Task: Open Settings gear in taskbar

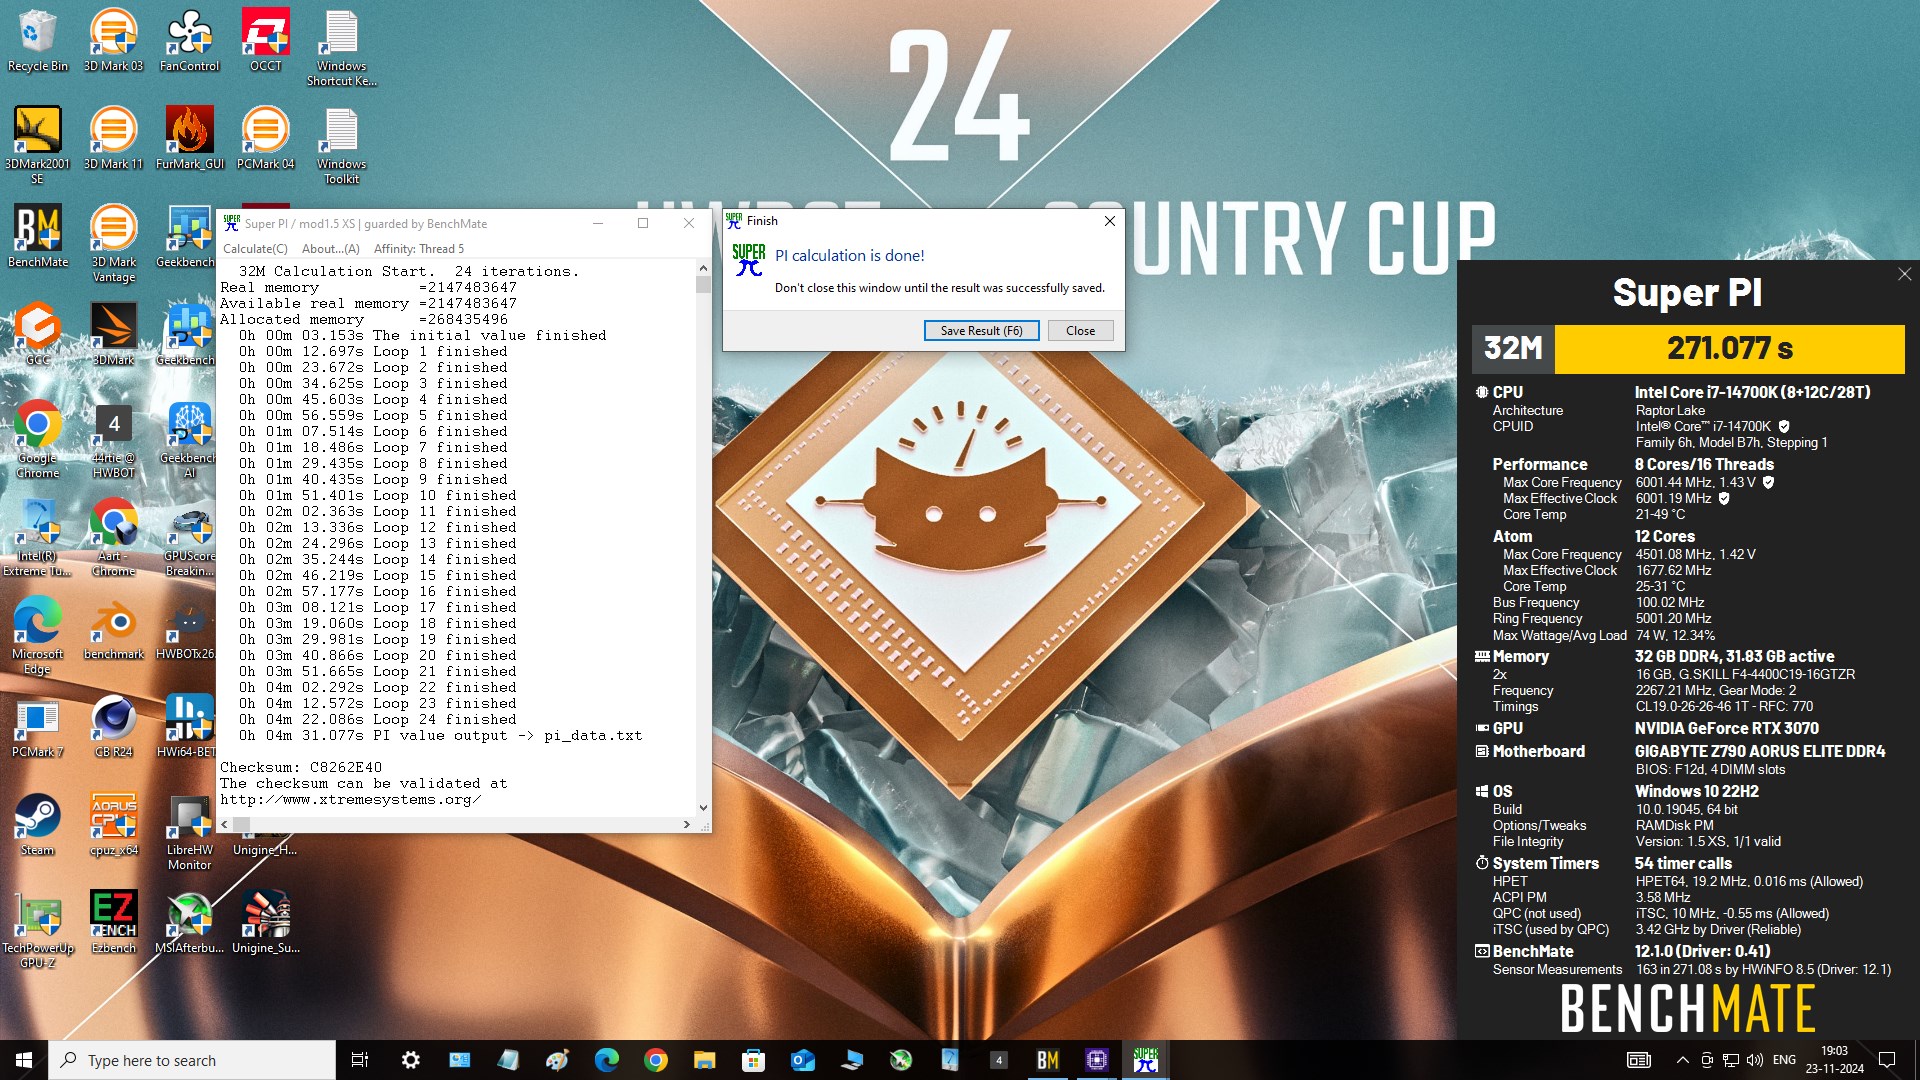Action: [410, 1060]
